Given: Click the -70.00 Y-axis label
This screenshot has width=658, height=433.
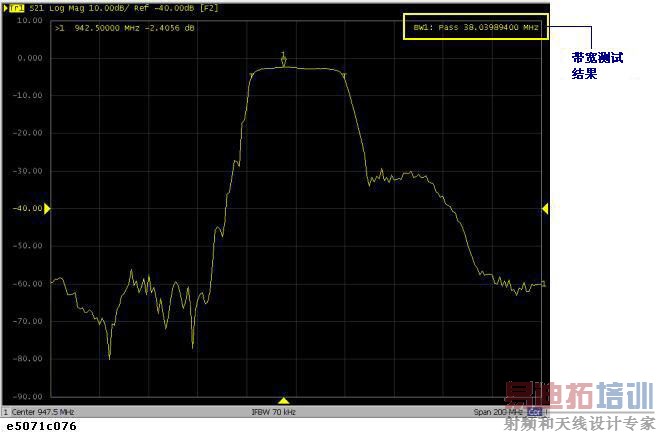Looking at the screenshot, I should tap(28, 321).
